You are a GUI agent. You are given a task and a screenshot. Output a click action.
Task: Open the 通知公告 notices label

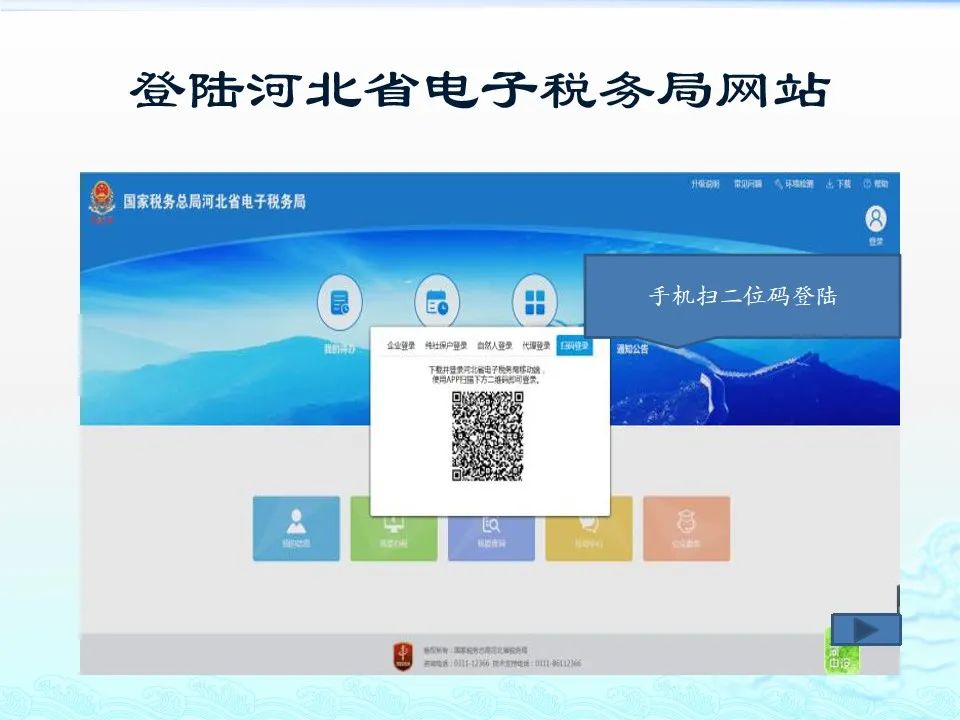pos(632,349)
